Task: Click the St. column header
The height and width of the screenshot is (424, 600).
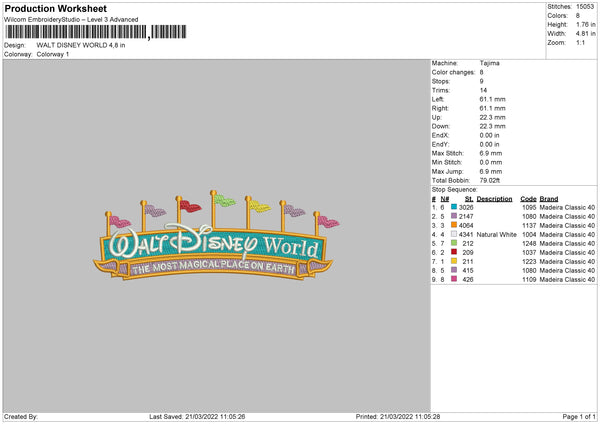Action: click(469, 199)
